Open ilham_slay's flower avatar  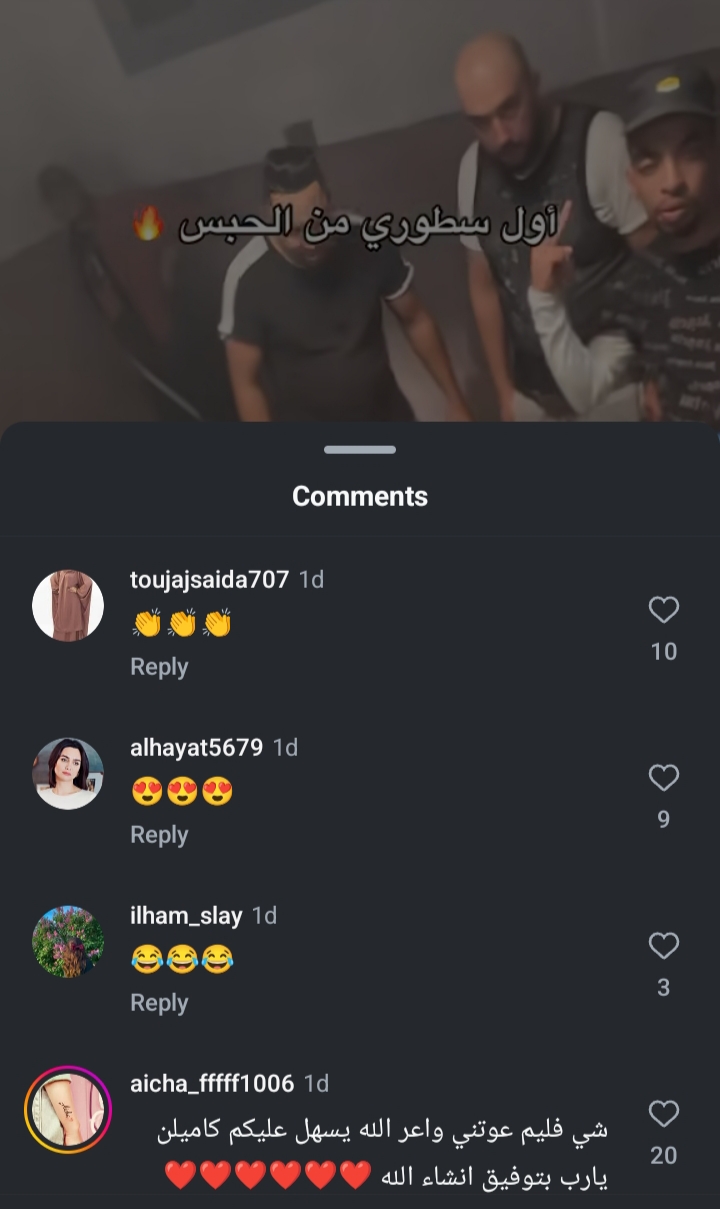68,941
